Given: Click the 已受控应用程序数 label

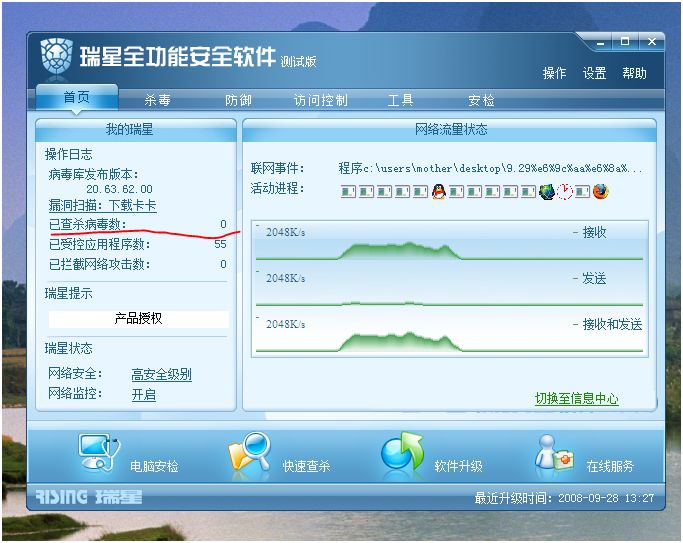Looking at the screenshot, I should pos(99,244).
